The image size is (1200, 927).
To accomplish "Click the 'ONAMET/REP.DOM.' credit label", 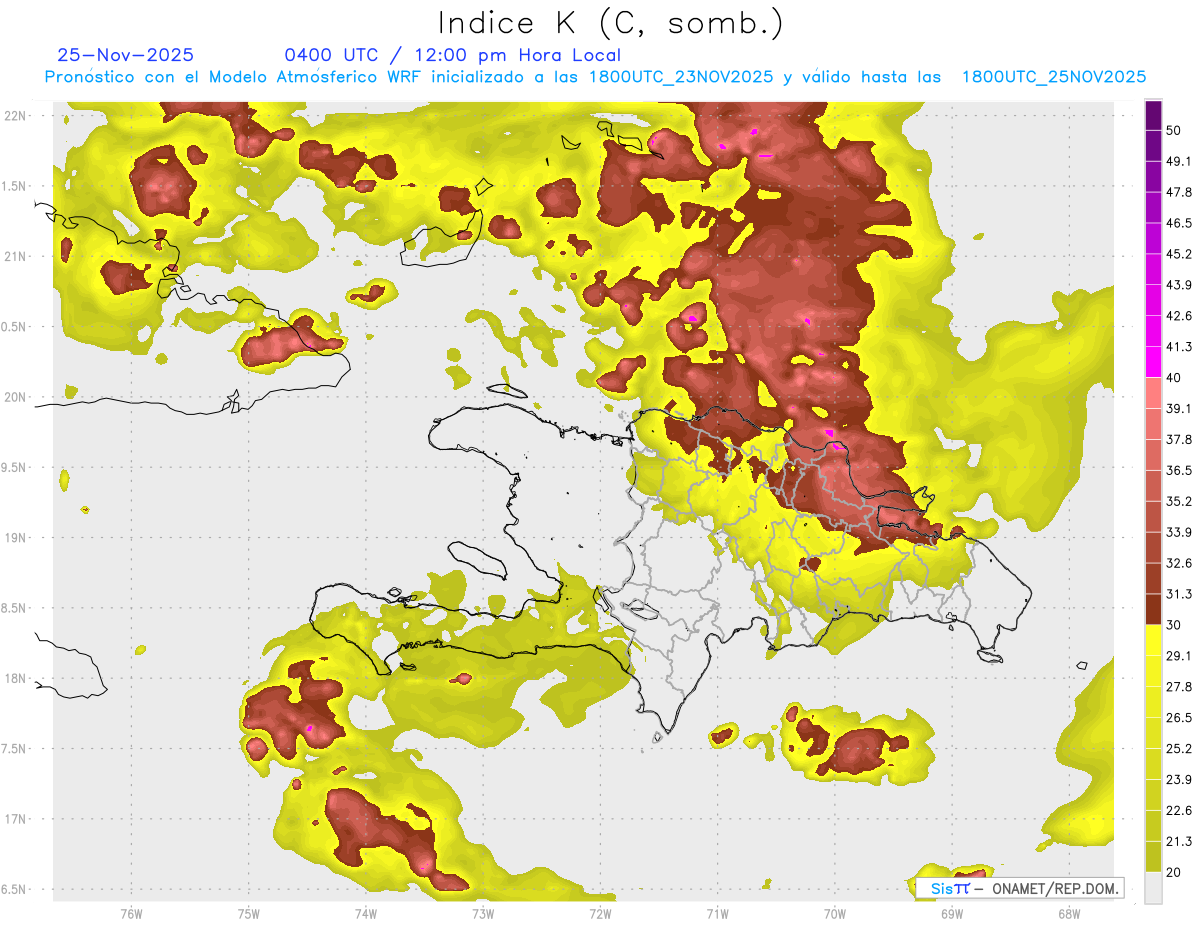I will [1055, 888].
